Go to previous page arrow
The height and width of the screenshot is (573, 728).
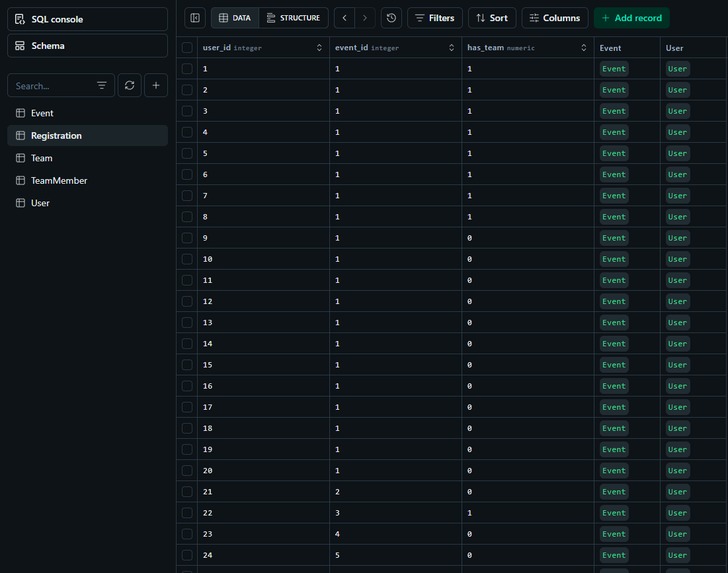tap(344, 18)
